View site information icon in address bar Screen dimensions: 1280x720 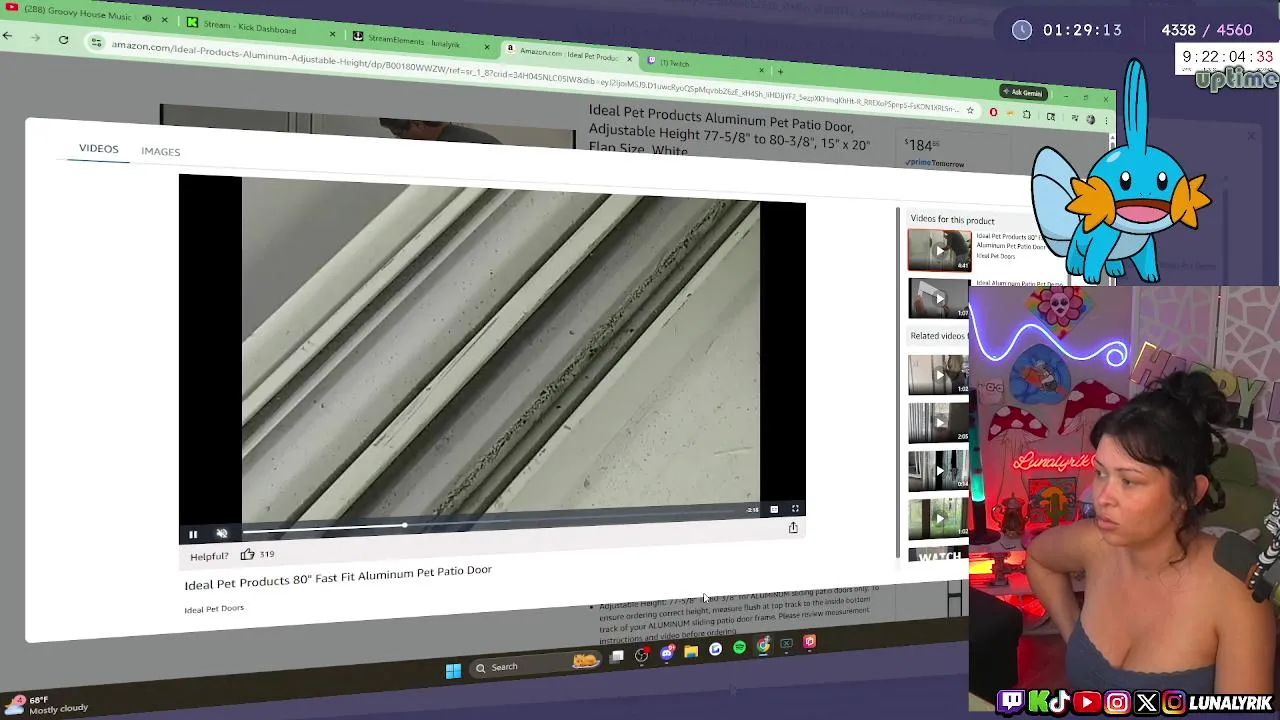tap(96, 42)
